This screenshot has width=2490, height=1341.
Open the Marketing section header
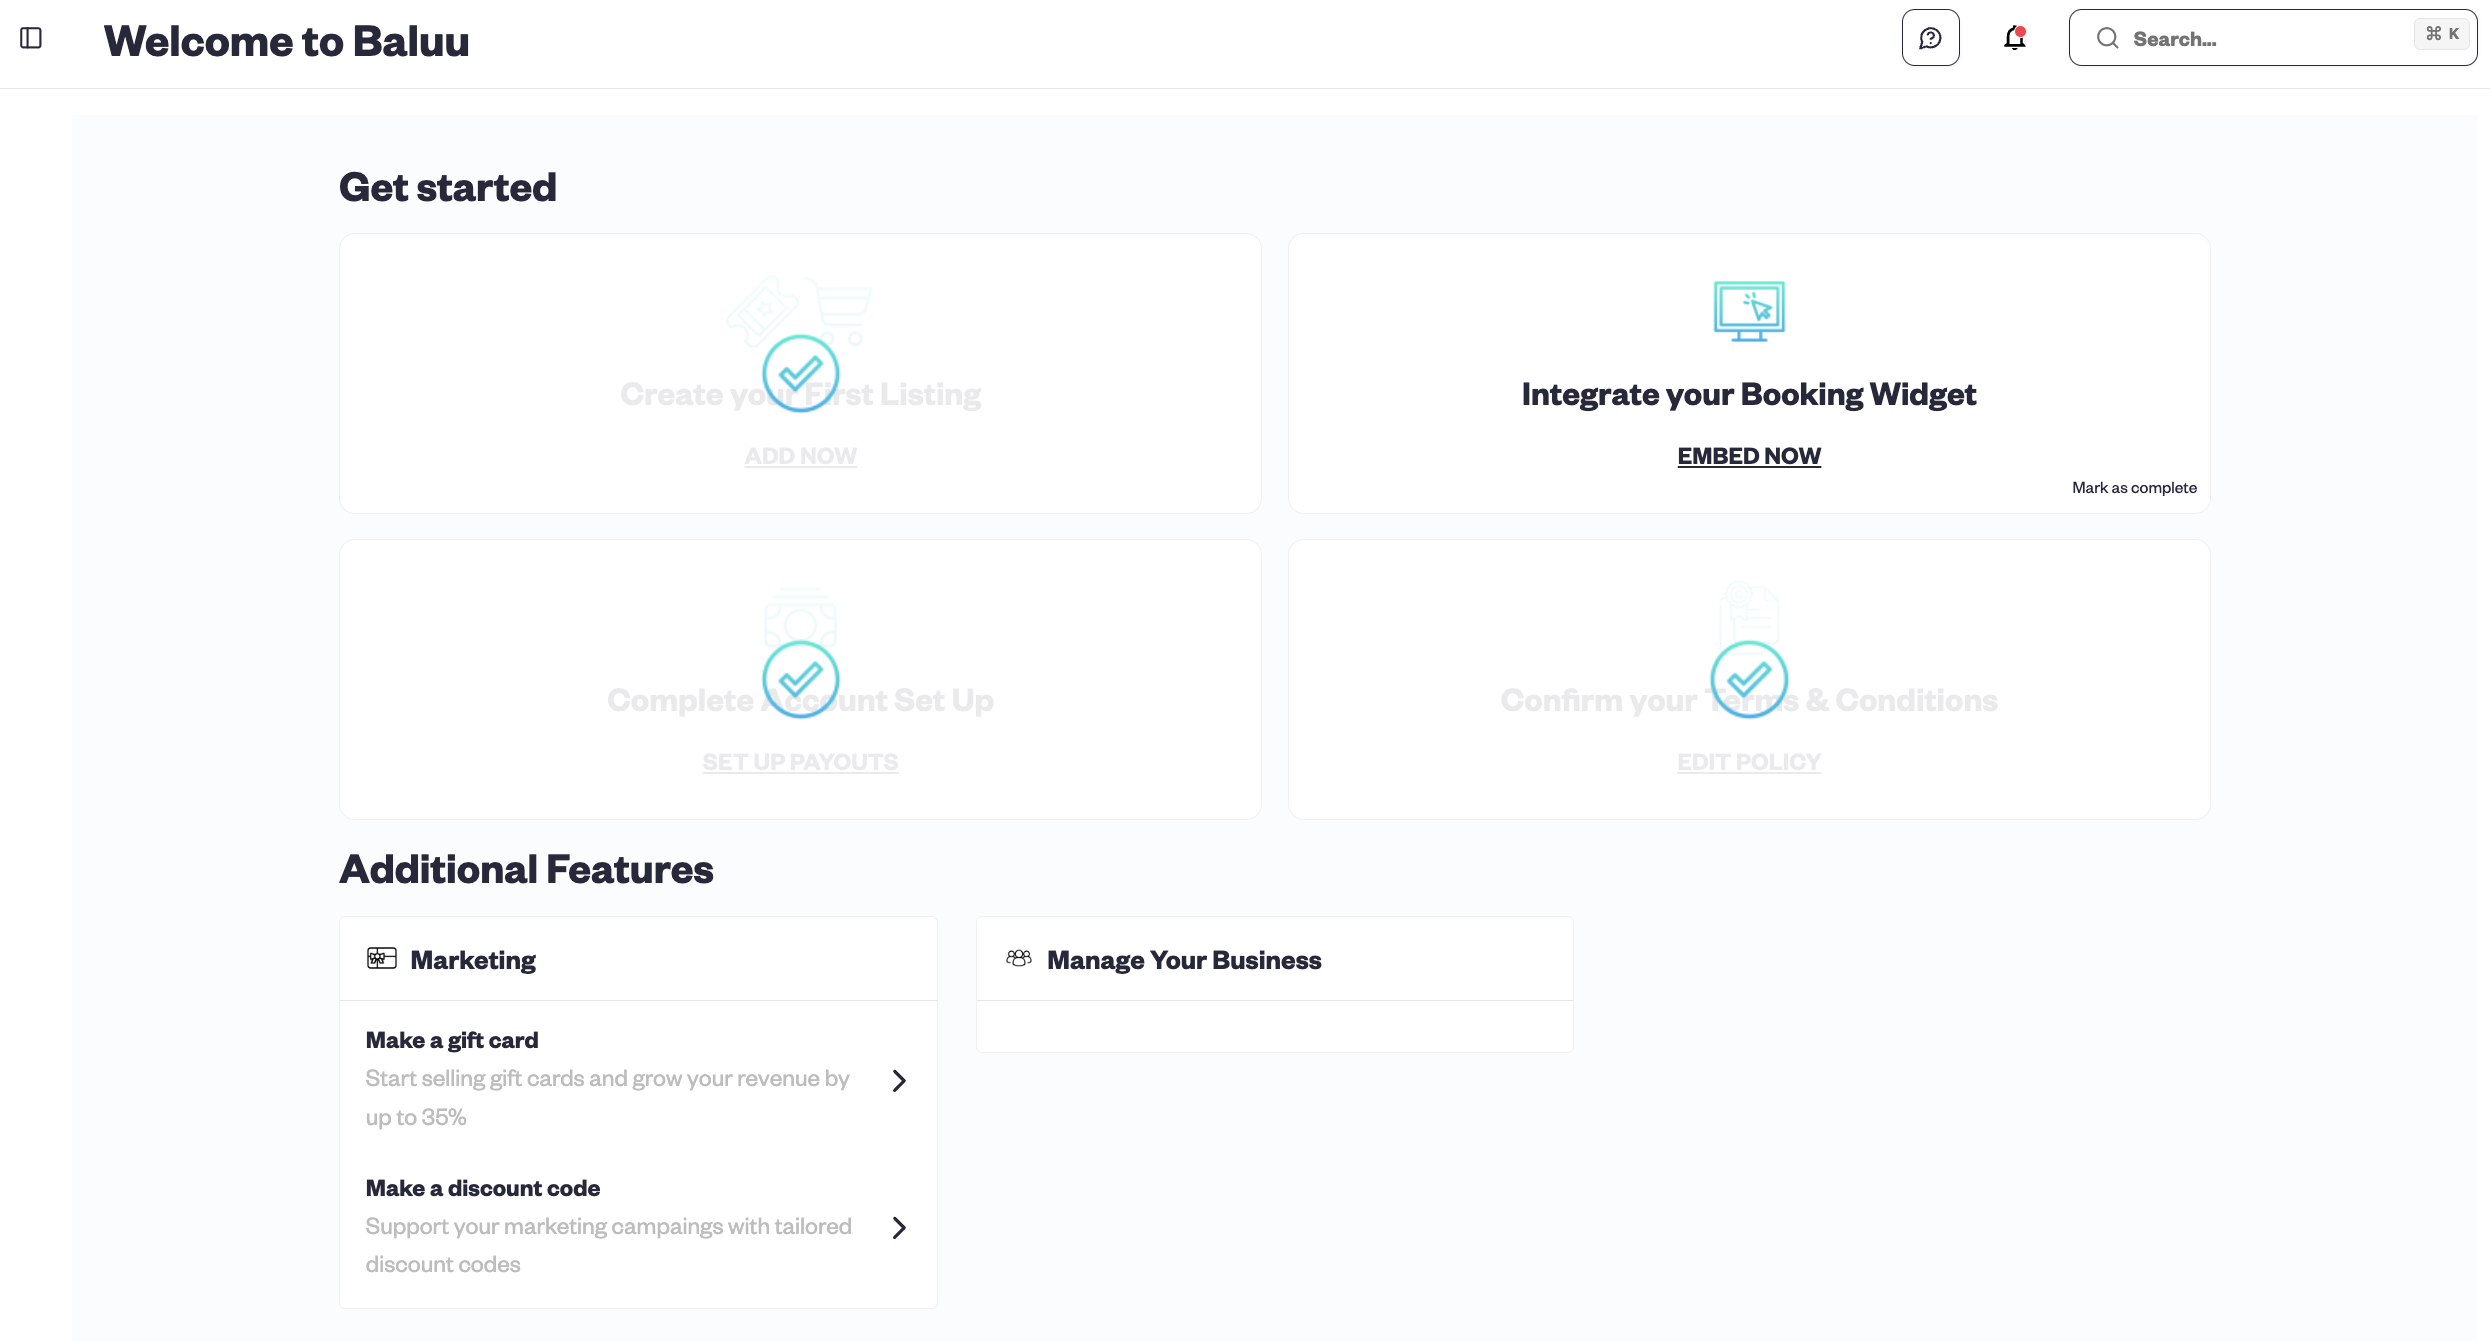tap(473, 960)
